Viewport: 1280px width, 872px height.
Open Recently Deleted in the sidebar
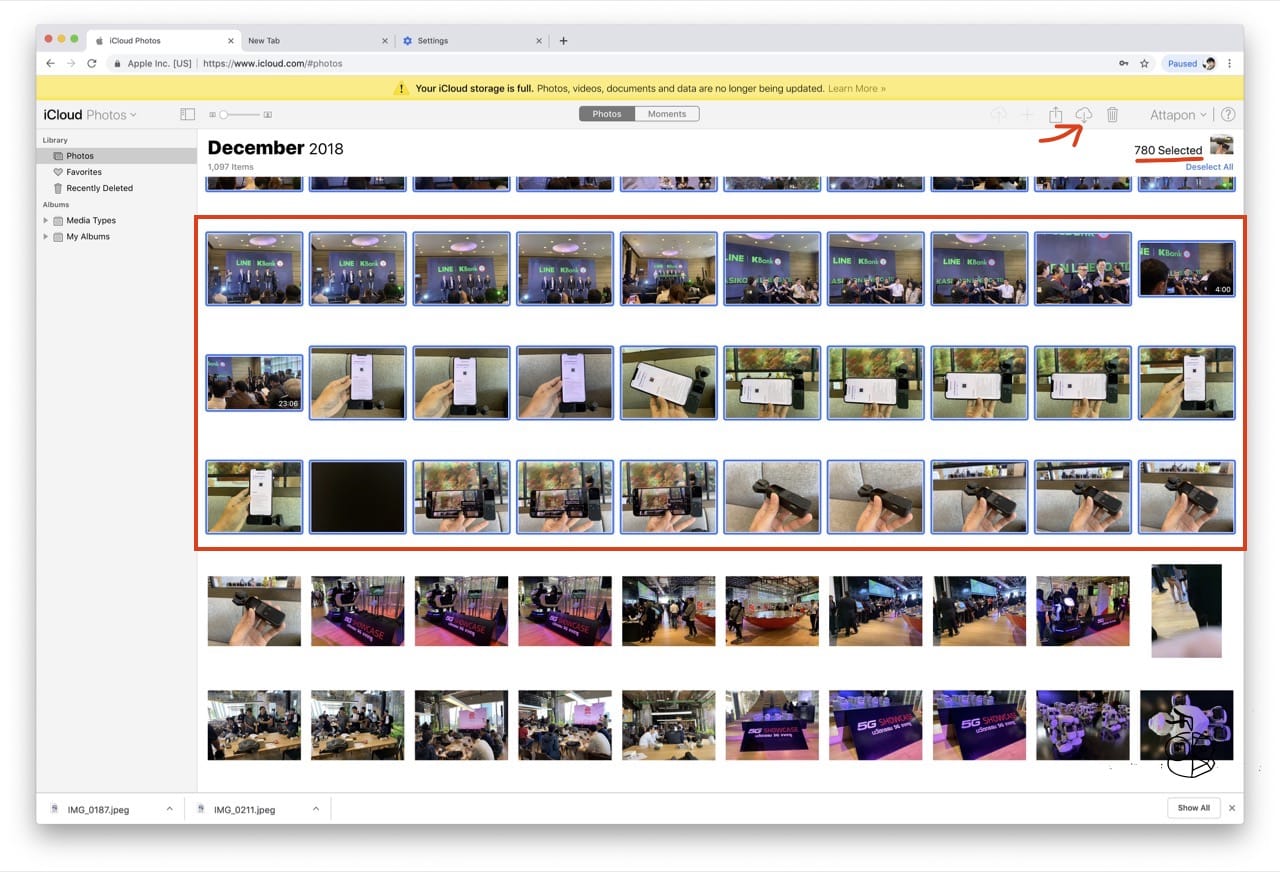tap(100, 187)
